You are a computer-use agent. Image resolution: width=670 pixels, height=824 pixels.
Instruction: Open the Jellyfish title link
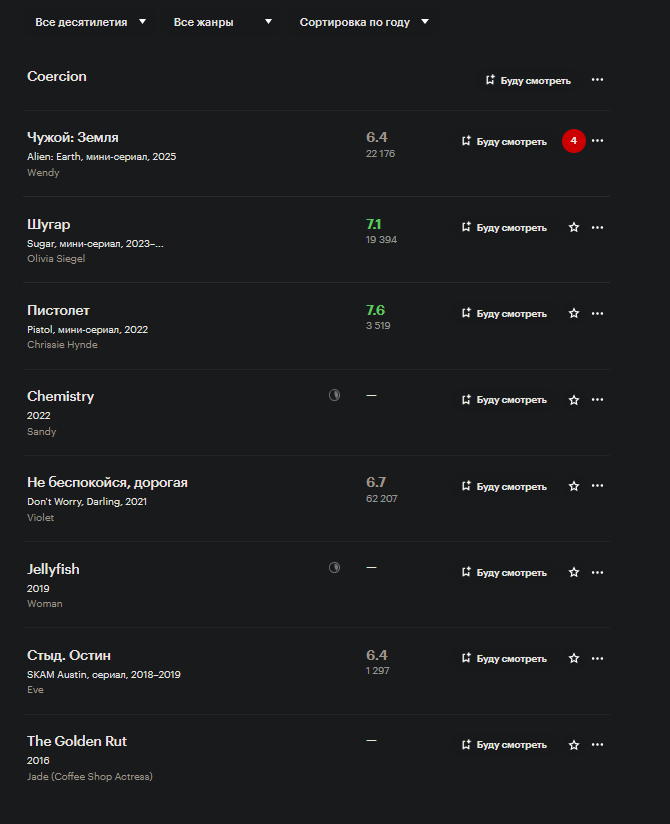[x=53, y=569]
